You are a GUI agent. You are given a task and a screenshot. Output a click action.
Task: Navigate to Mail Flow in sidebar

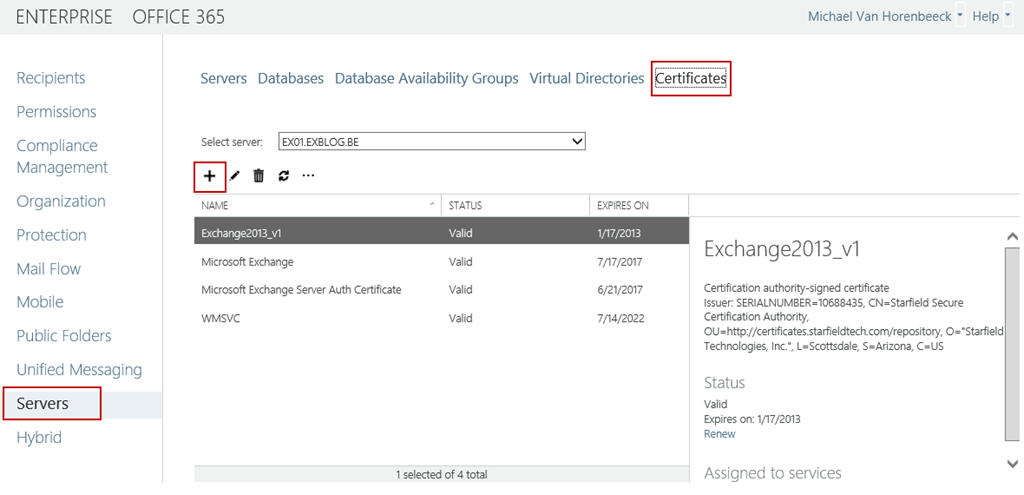[x=49, y=268]
